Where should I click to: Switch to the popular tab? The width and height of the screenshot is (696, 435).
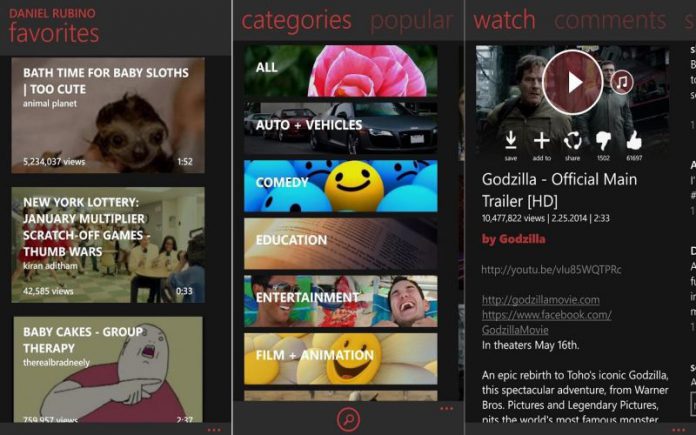[x=411, y=21]
